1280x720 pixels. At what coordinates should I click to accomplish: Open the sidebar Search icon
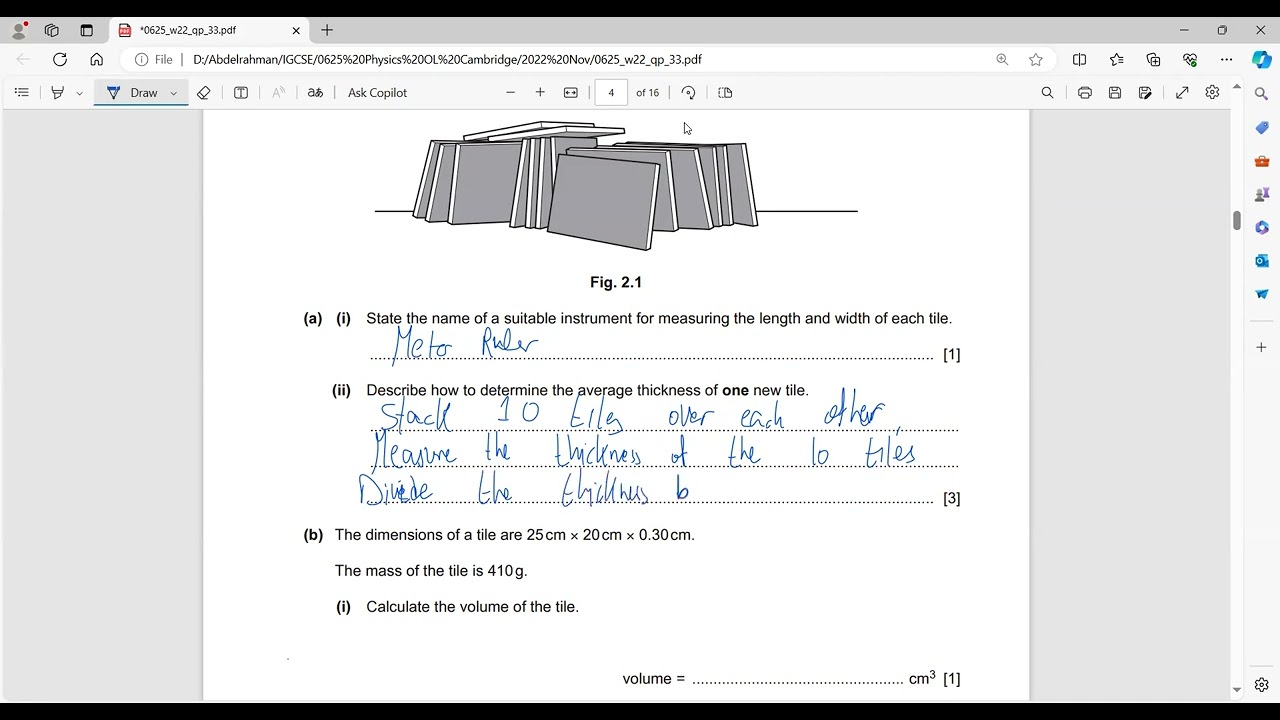click(1261, 93)
